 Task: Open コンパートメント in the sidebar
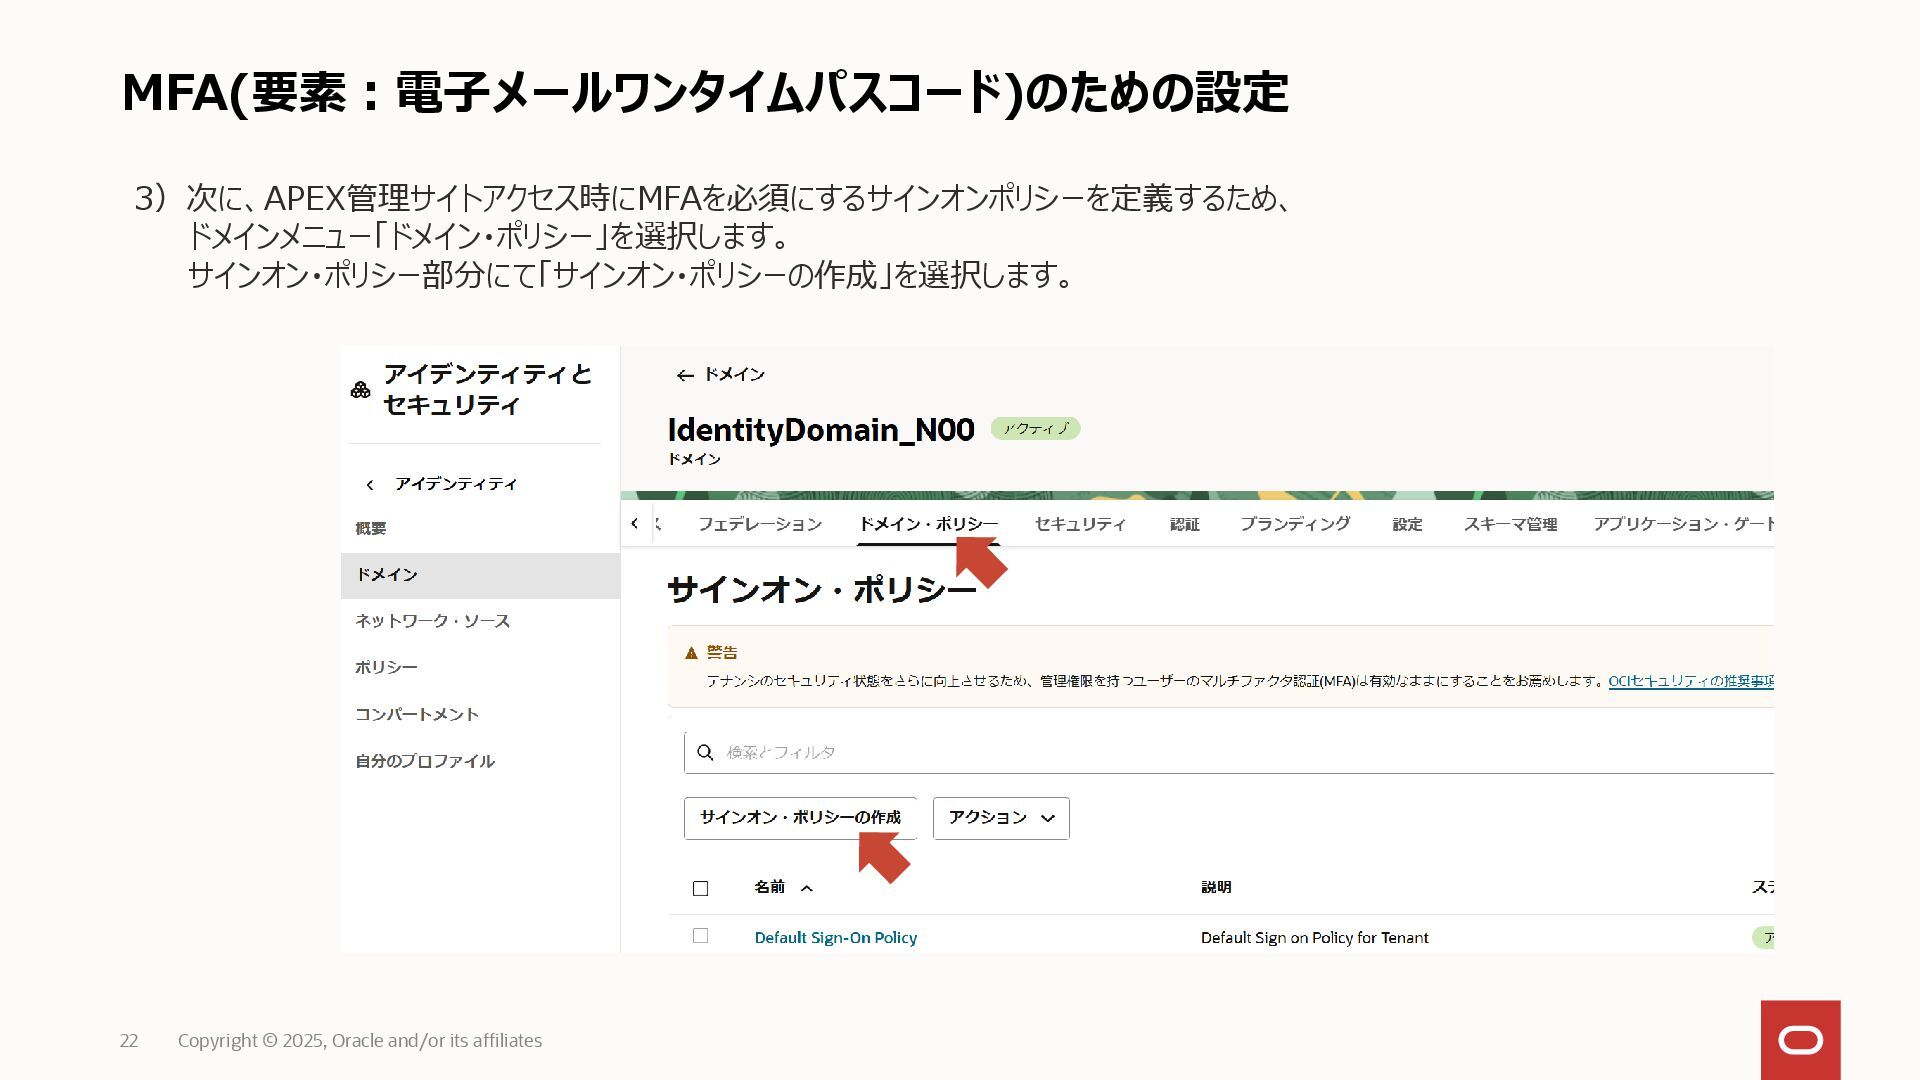click(x=417, y=714)
